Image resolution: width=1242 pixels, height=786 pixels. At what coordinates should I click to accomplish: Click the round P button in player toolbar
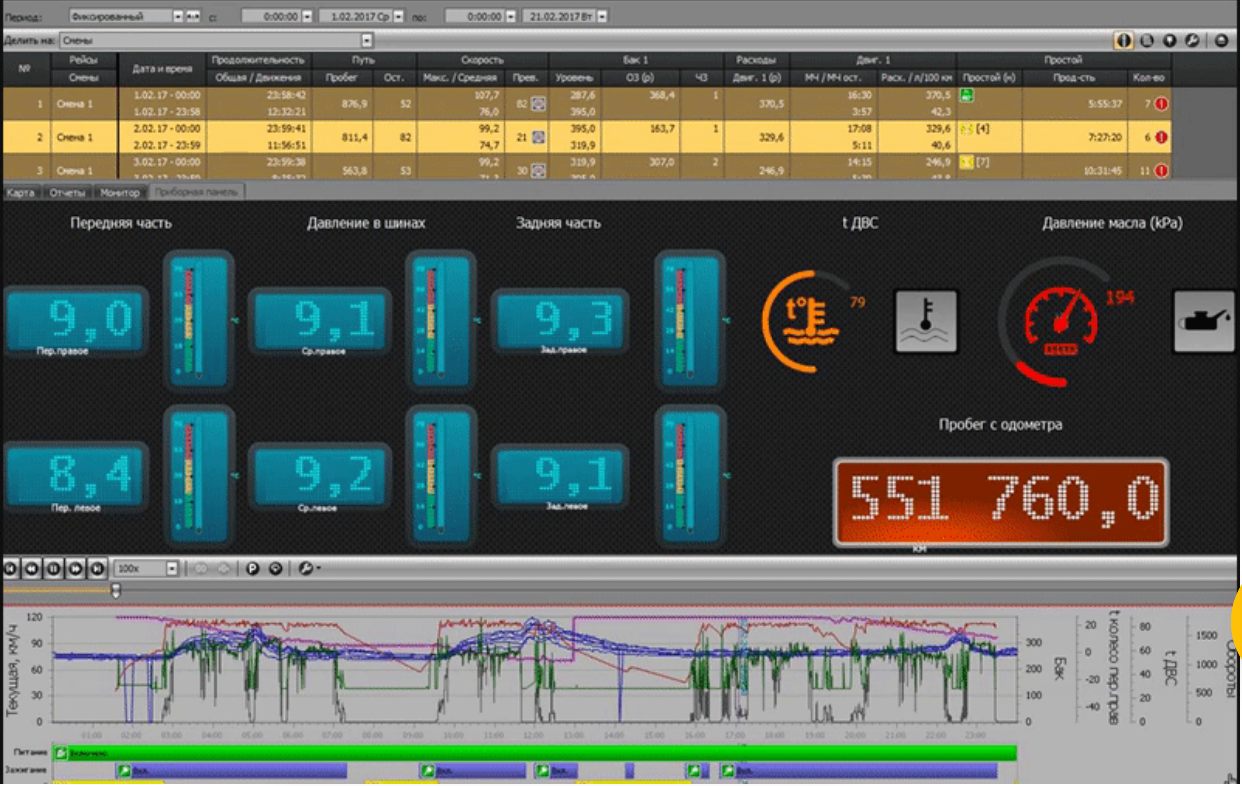tap(253, 568)
